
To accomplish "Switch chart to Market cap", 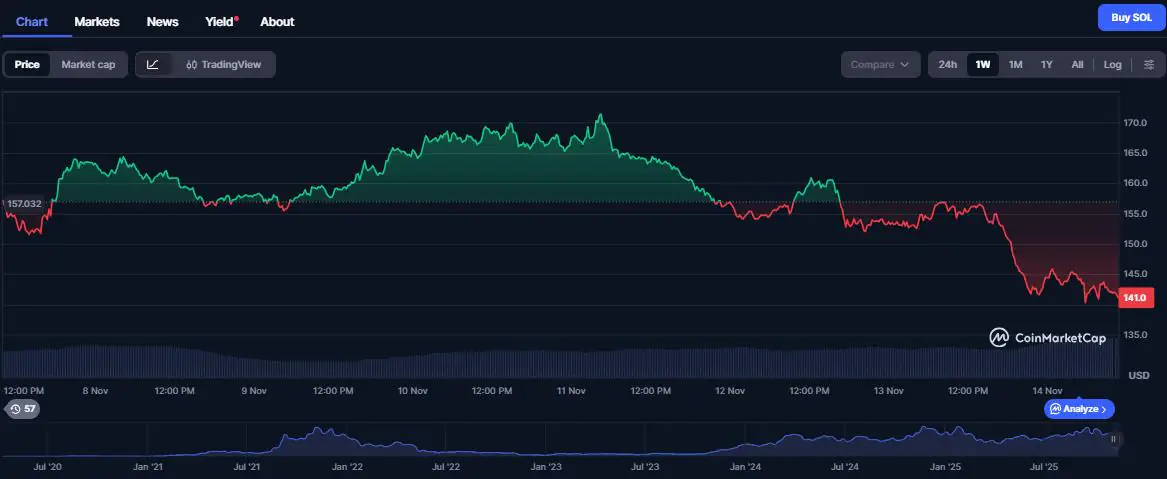I will click(88, 65).
